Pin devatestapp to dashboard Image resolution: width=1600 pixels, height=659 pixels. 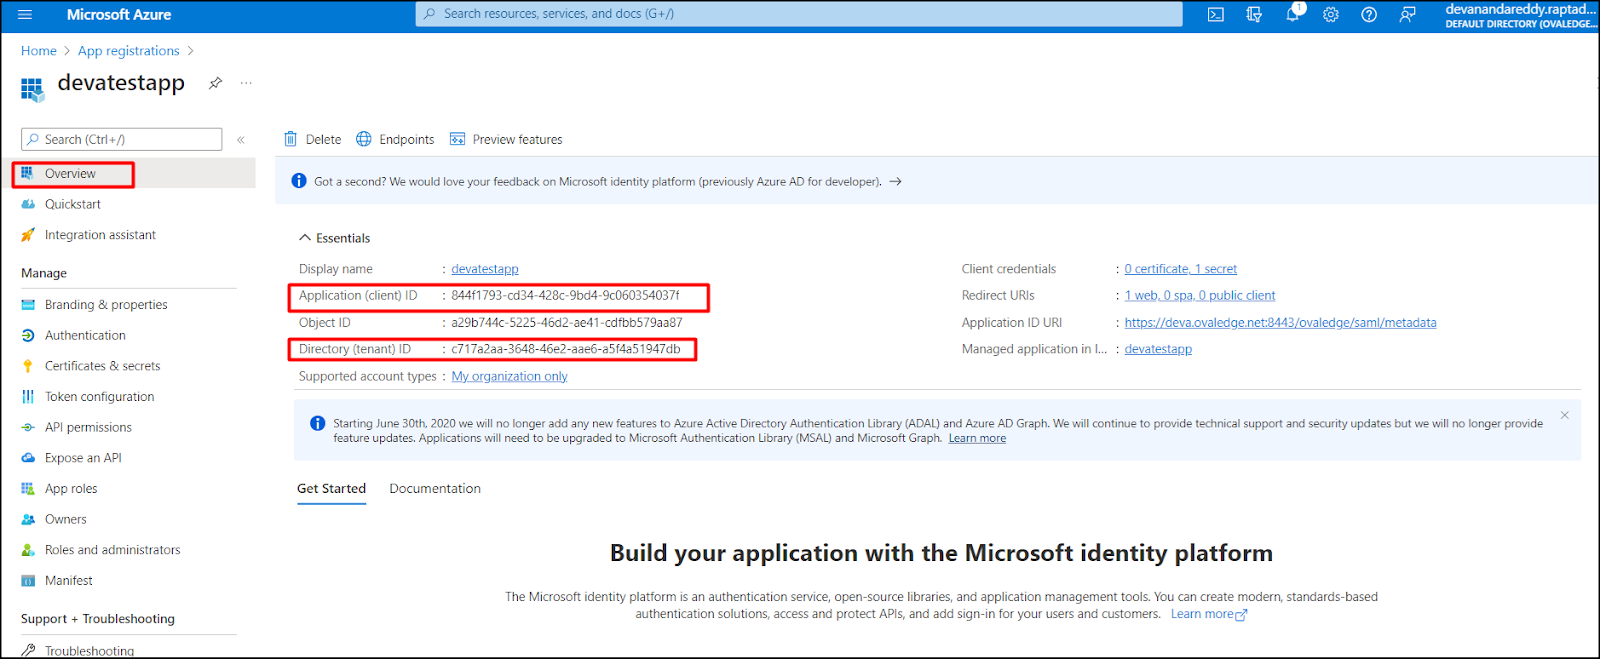tap(215, 83)
